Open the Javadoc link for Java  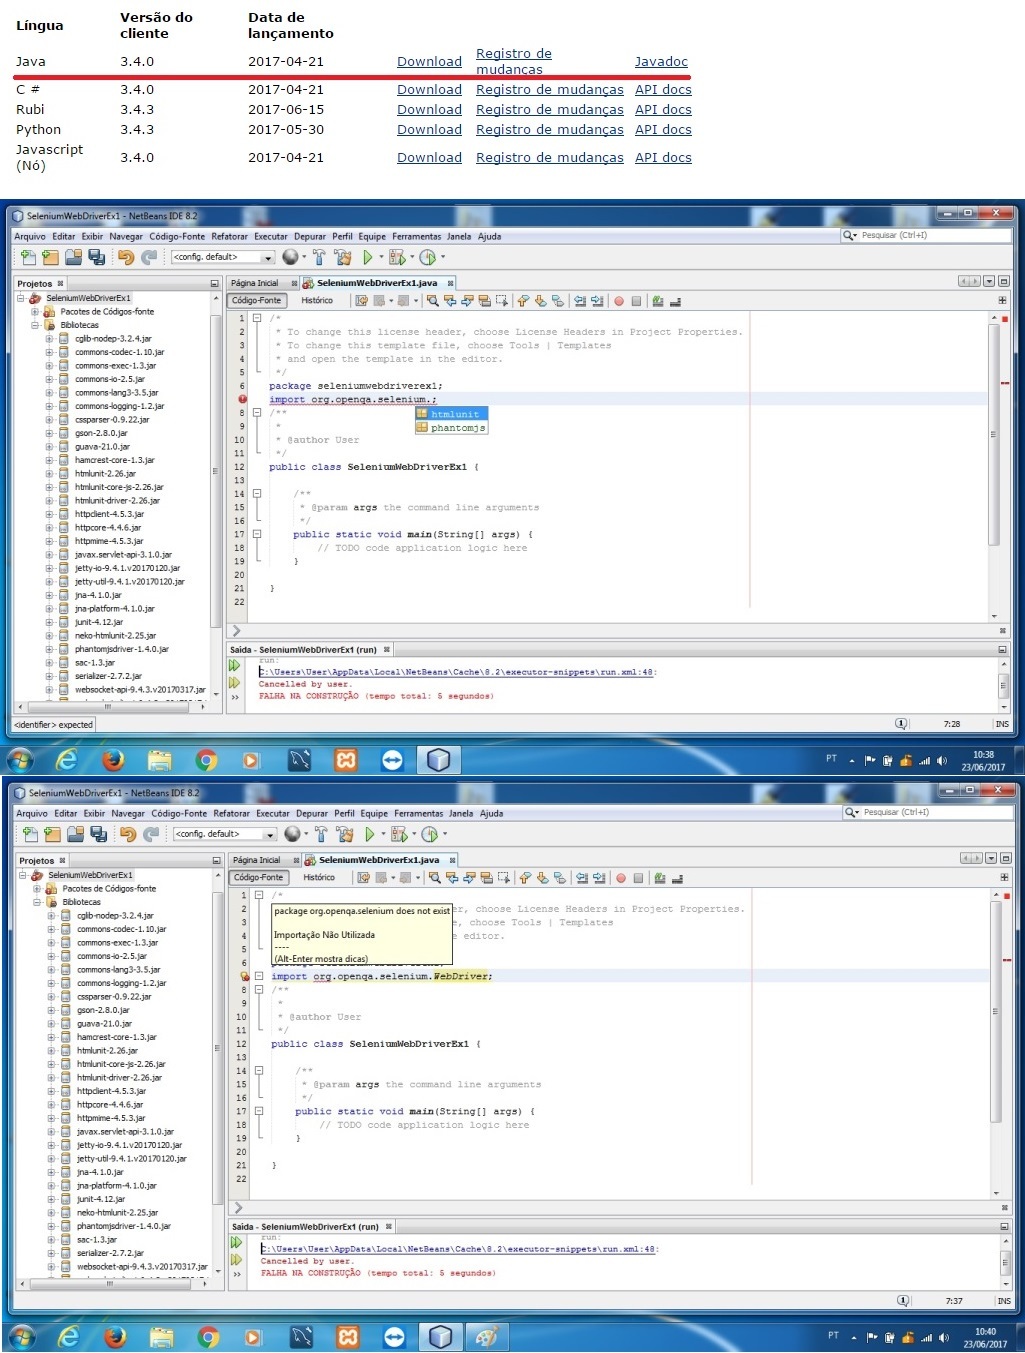click(661, 61)
